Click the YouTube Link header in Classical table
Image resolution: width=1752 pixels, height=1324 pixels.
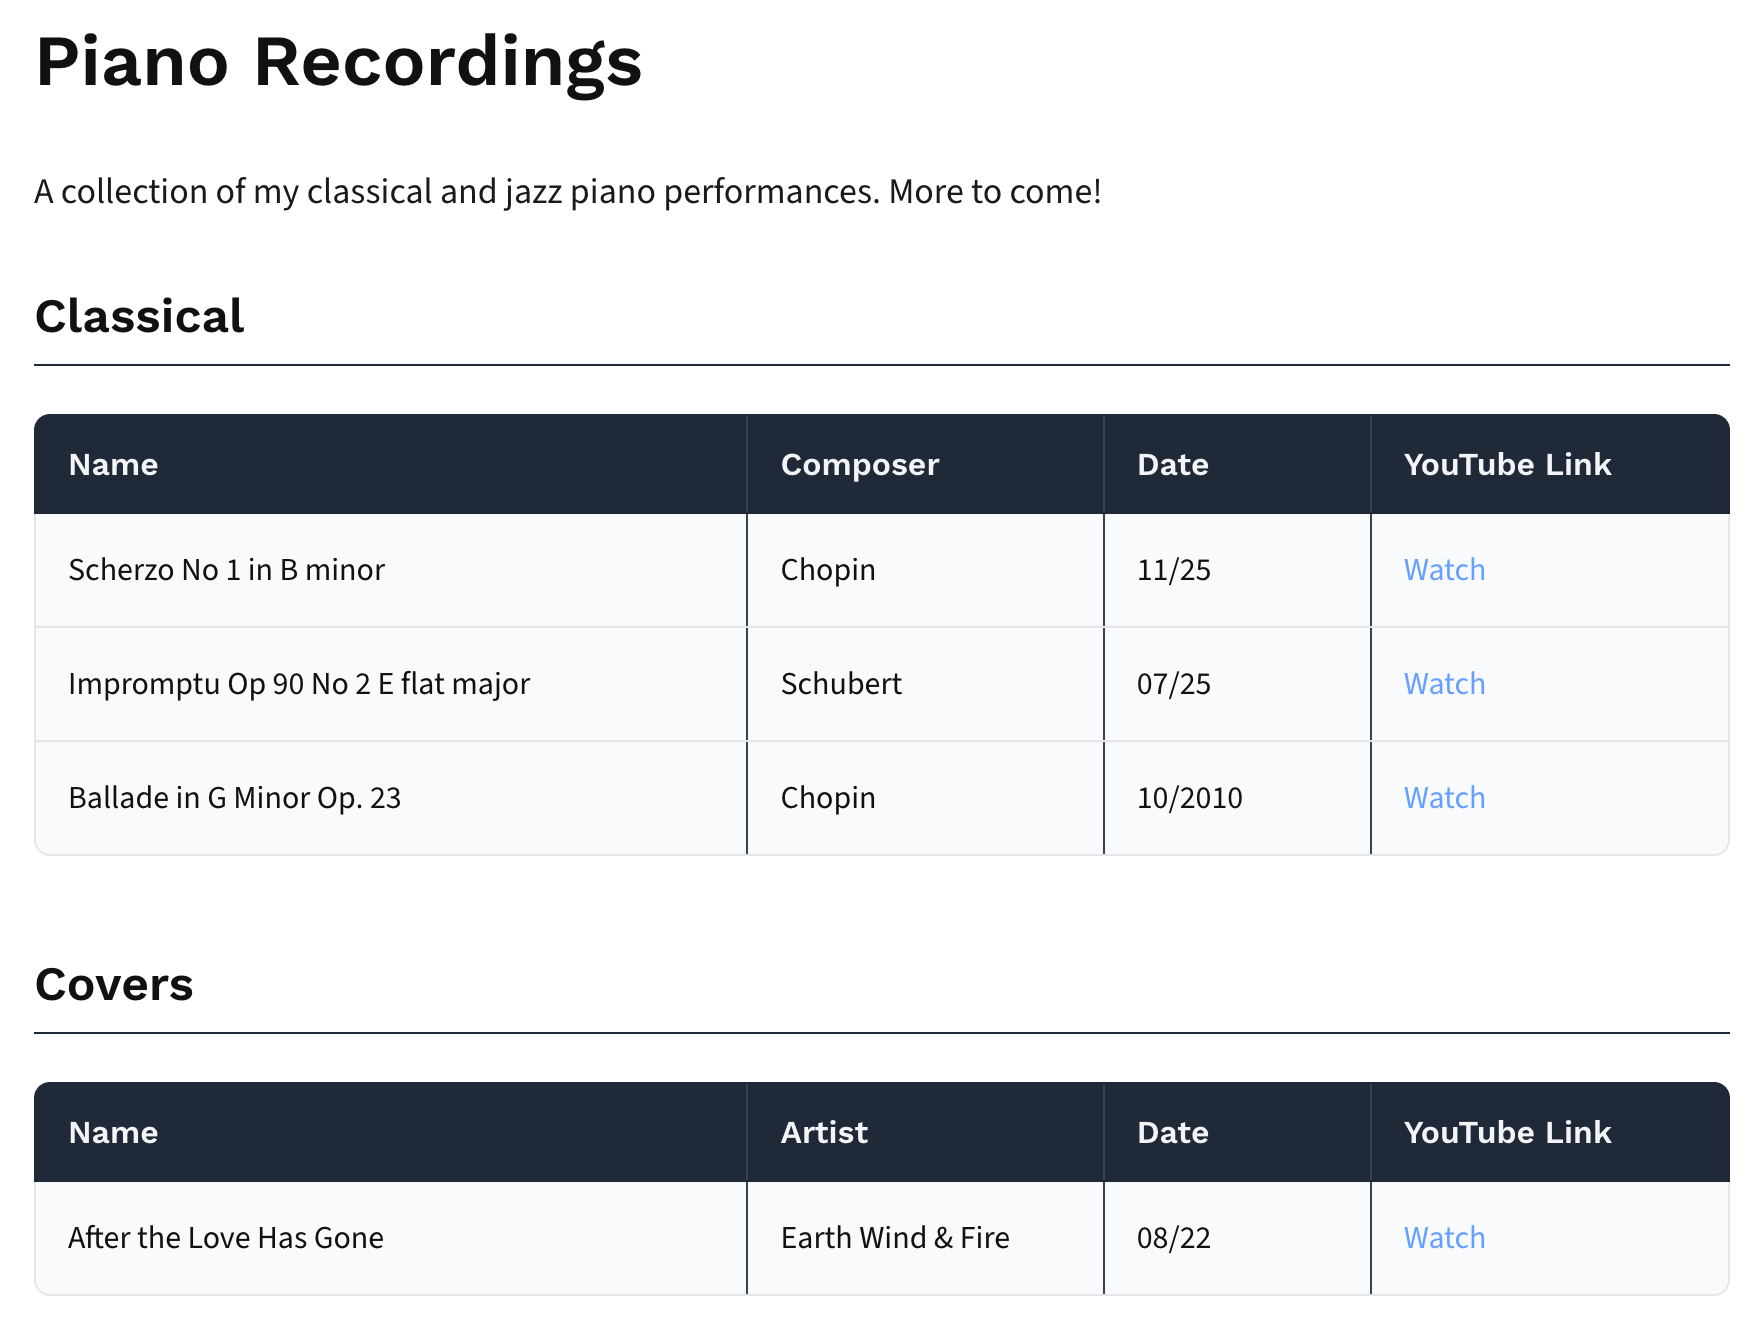coord(1506,464)
